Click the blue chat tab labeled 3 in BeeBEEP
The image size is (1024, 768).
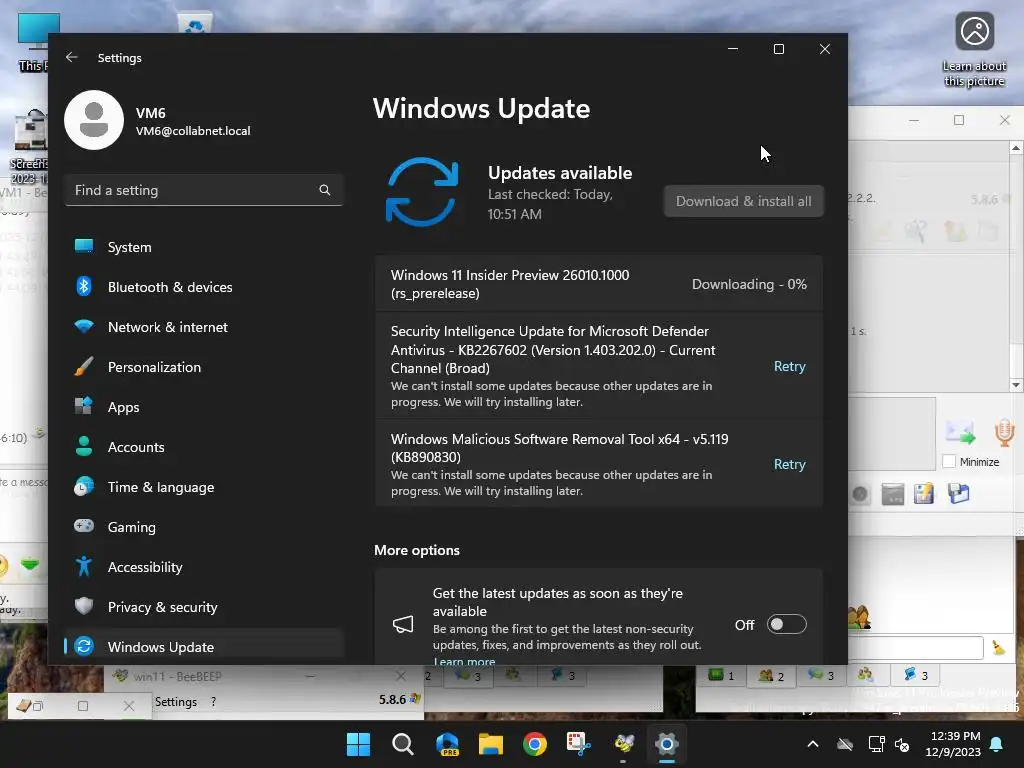point(916,675)
